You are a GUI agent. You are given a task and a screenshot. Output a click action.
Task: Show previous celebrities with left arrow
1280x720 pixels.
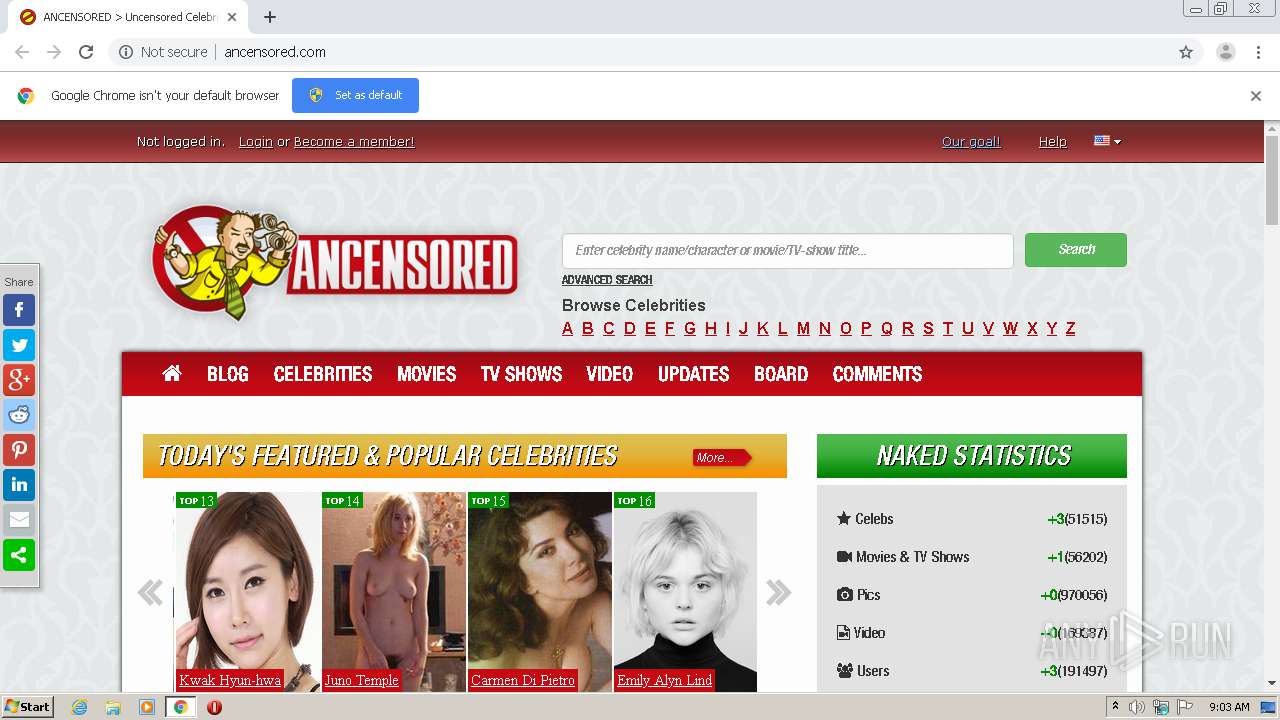coord(150,592)
